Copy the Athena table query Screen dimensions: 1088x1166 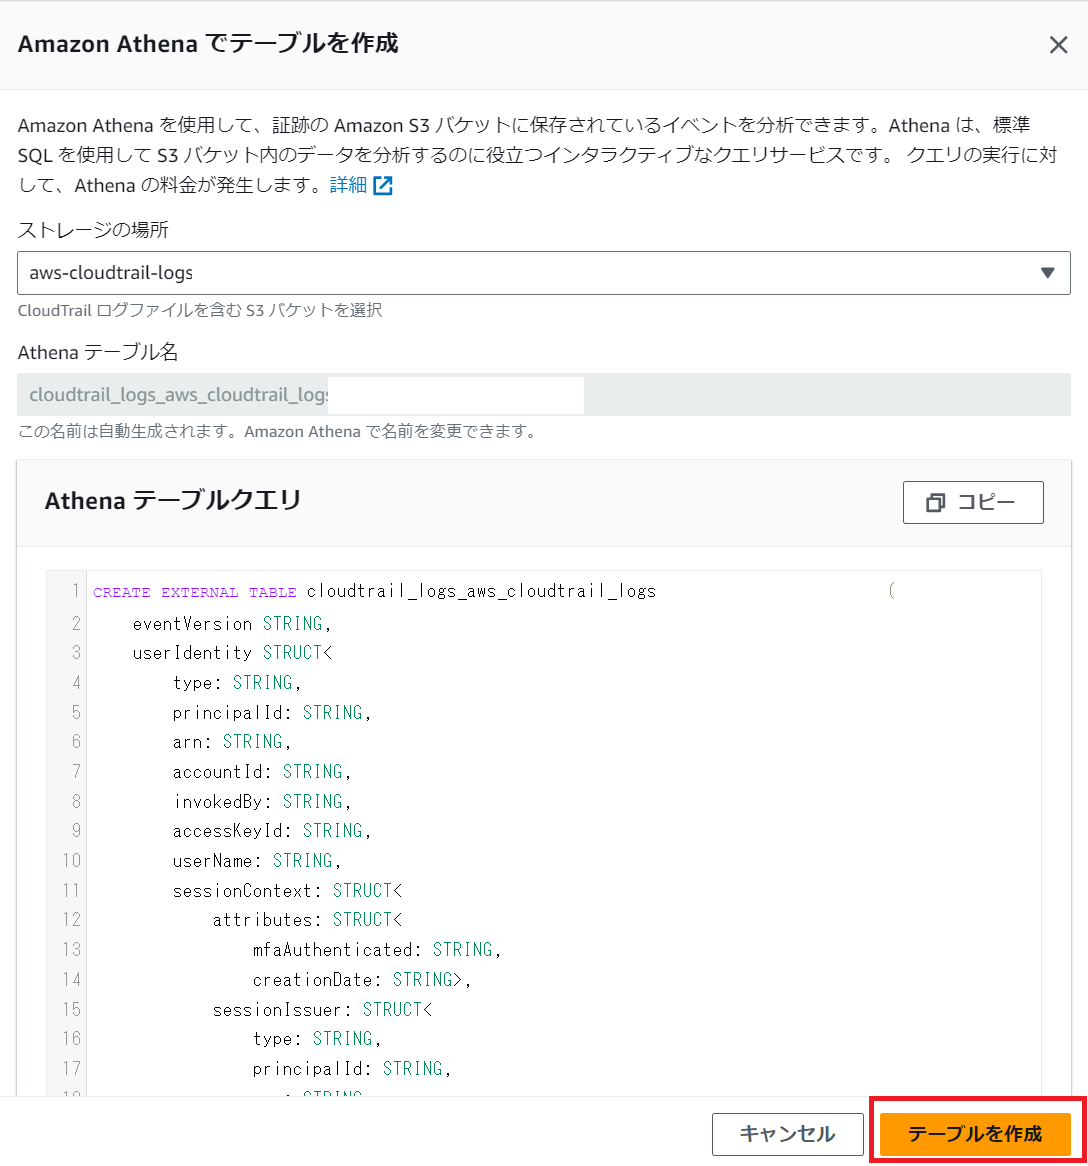(x=973, y=503)
